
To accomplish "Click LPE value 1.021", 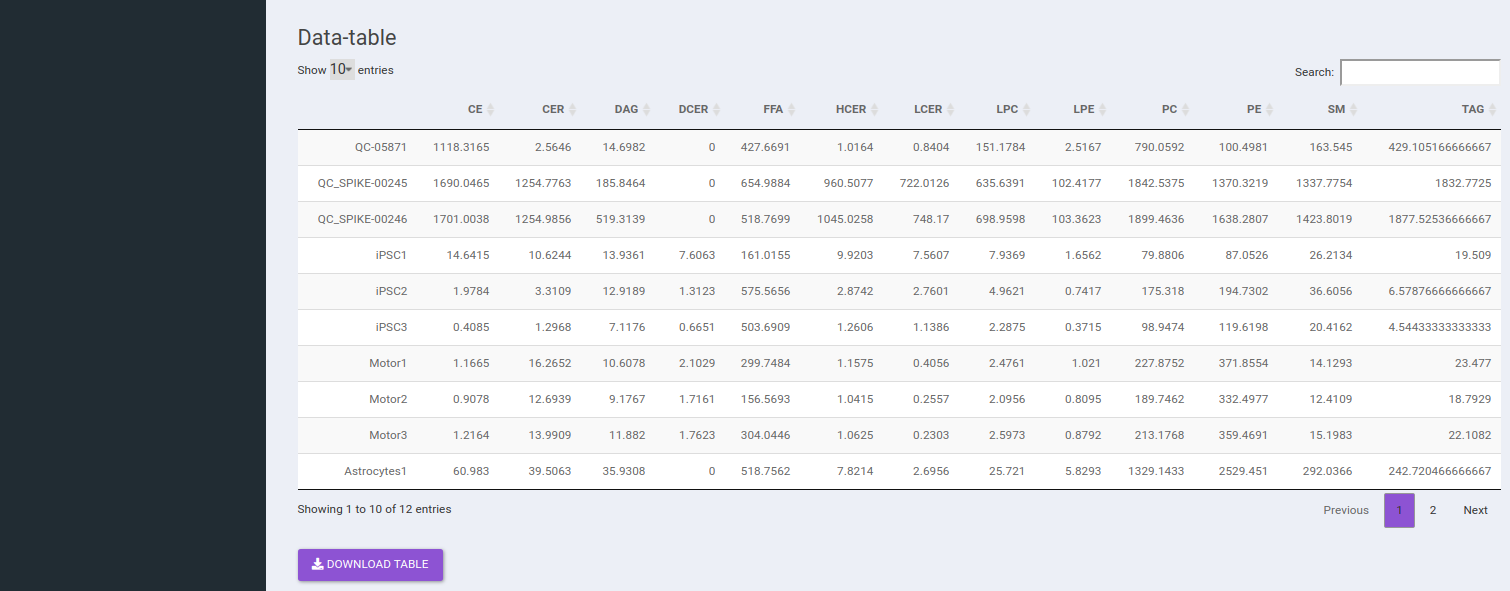I will coord(1086,363).
